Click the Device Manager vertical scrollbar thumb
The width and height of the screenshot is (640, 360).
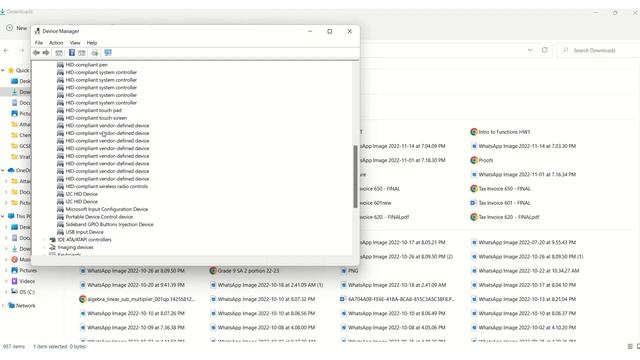(x=356, y=176)
